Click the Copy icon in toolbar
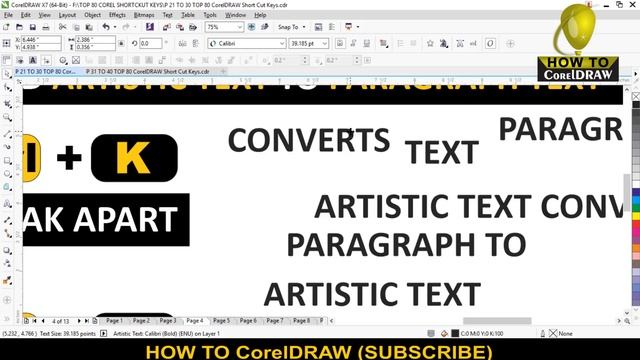Screen dimensions: 640x360 pos(76,27)
